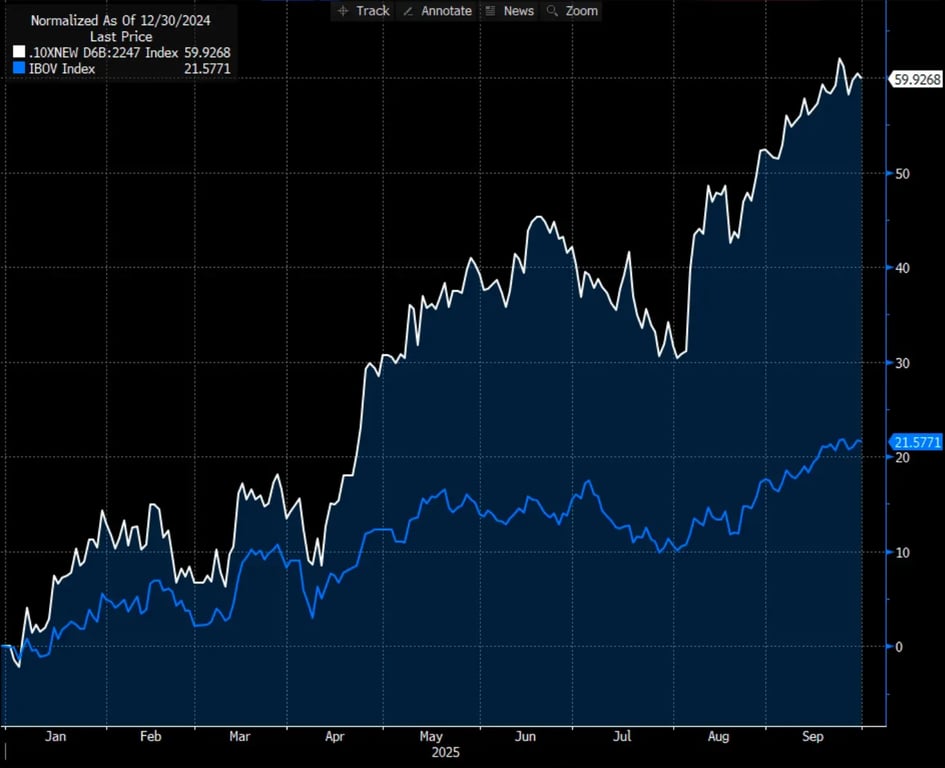Click the Sep label on the time axis
This screenshot has height=768, width=945.
pyautogui.click(x=812, y=736)
